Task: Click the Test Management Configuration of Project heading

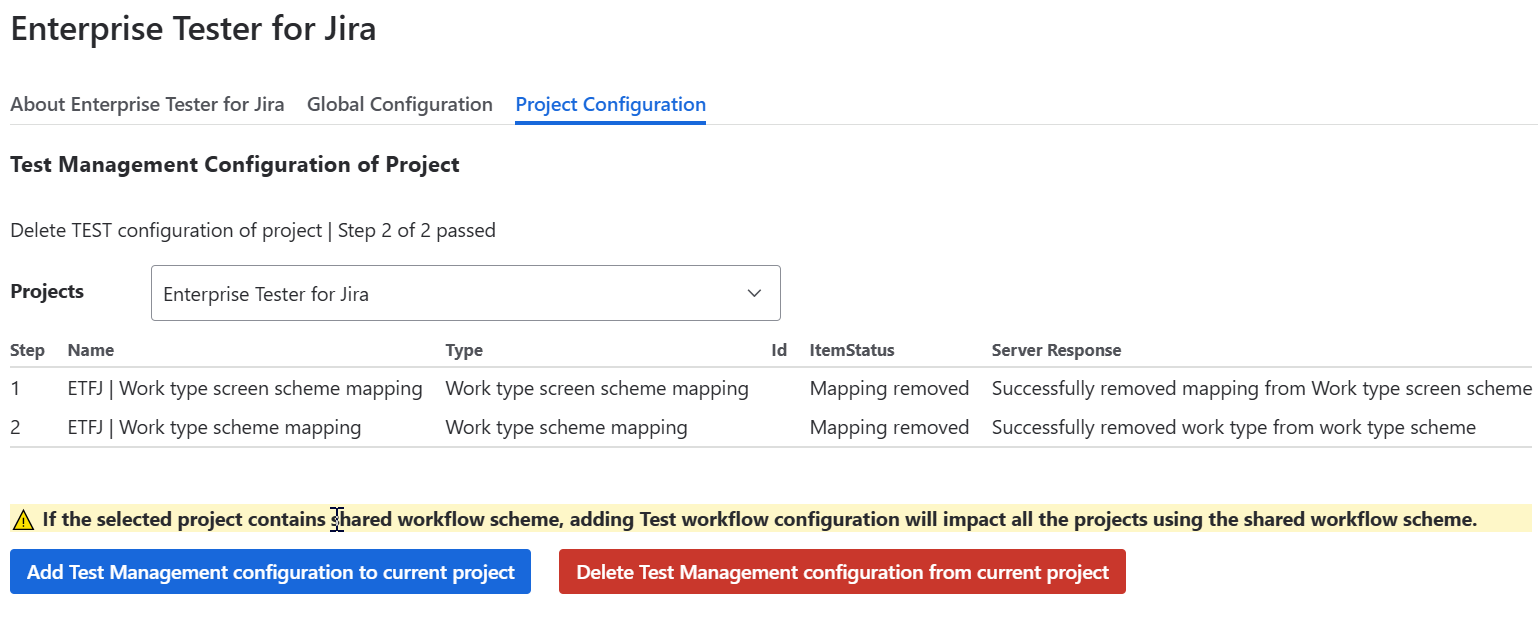Action: [x=235, y=165]
